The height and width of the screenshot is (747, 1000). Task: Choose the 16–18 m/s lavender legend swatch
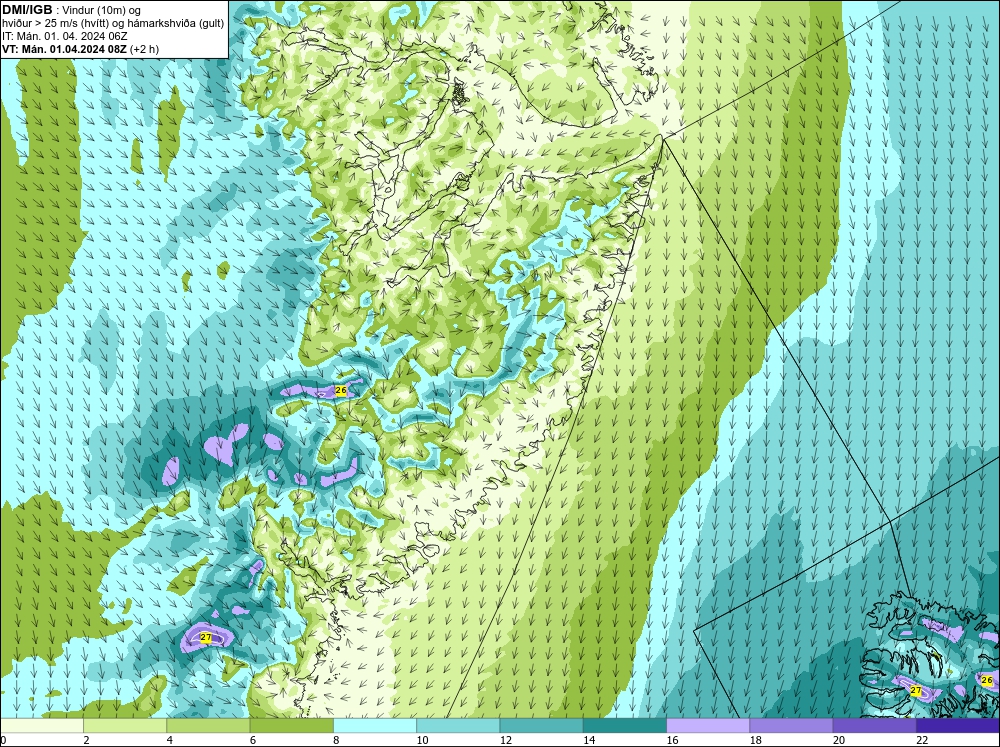pyautogui.click(x=708, y=725)
